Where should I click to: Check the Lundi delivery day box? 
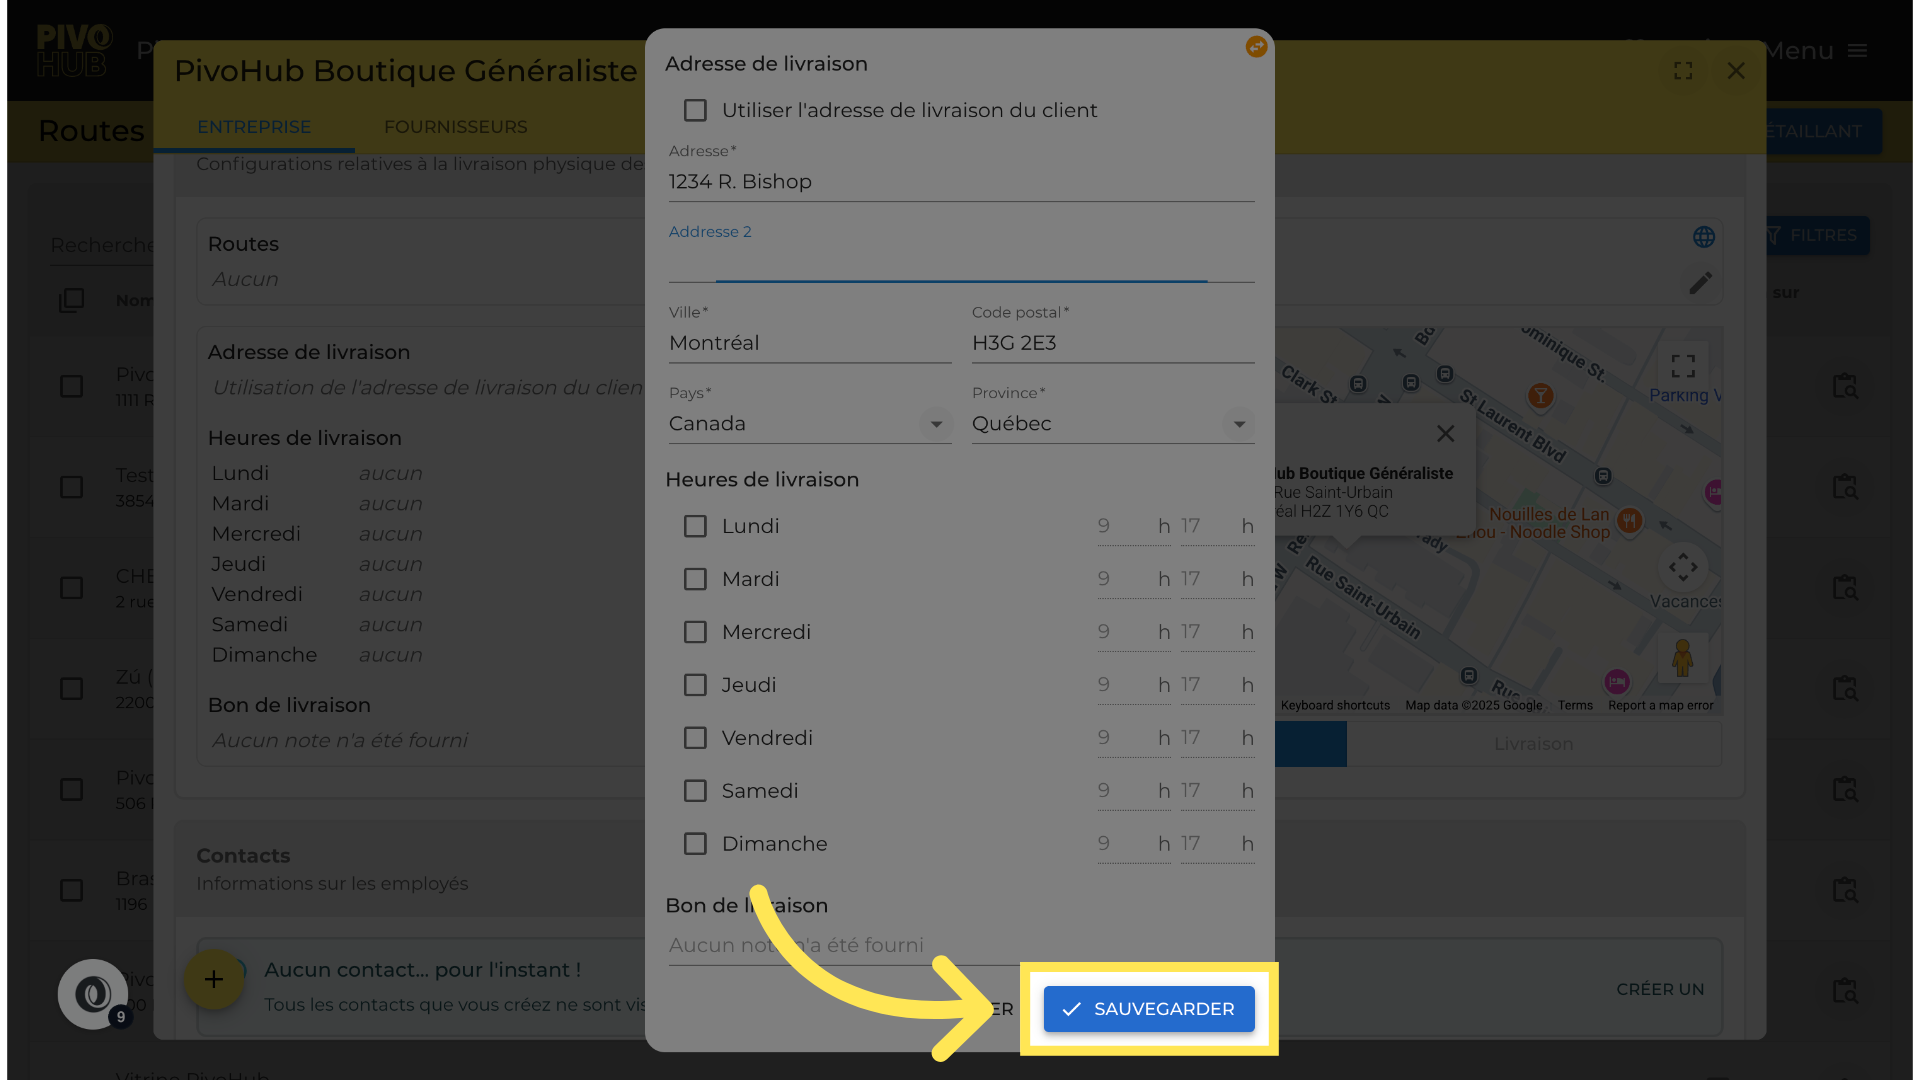point(695,526)
